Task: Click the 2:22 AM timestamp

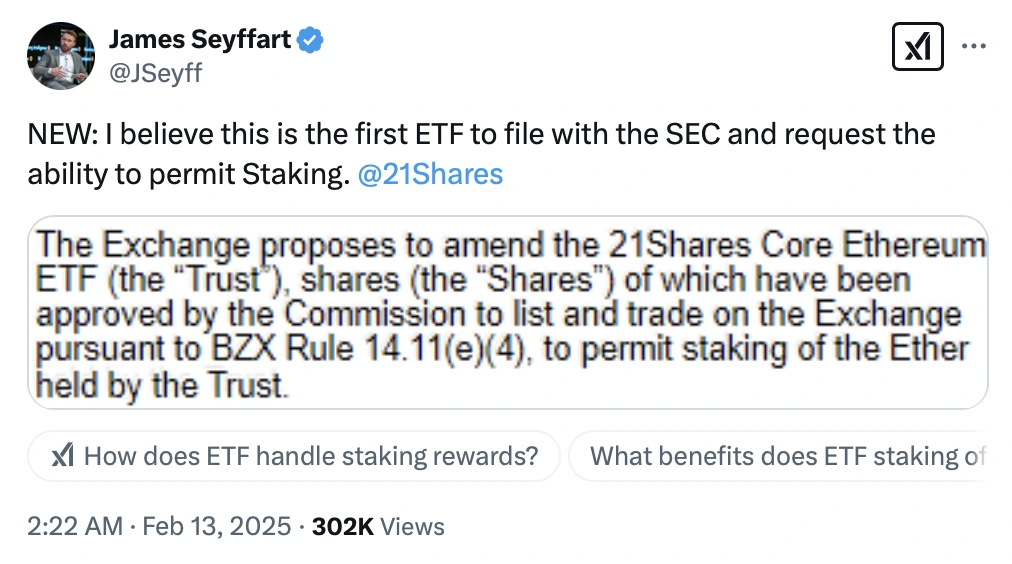Action: coord(75,526)
